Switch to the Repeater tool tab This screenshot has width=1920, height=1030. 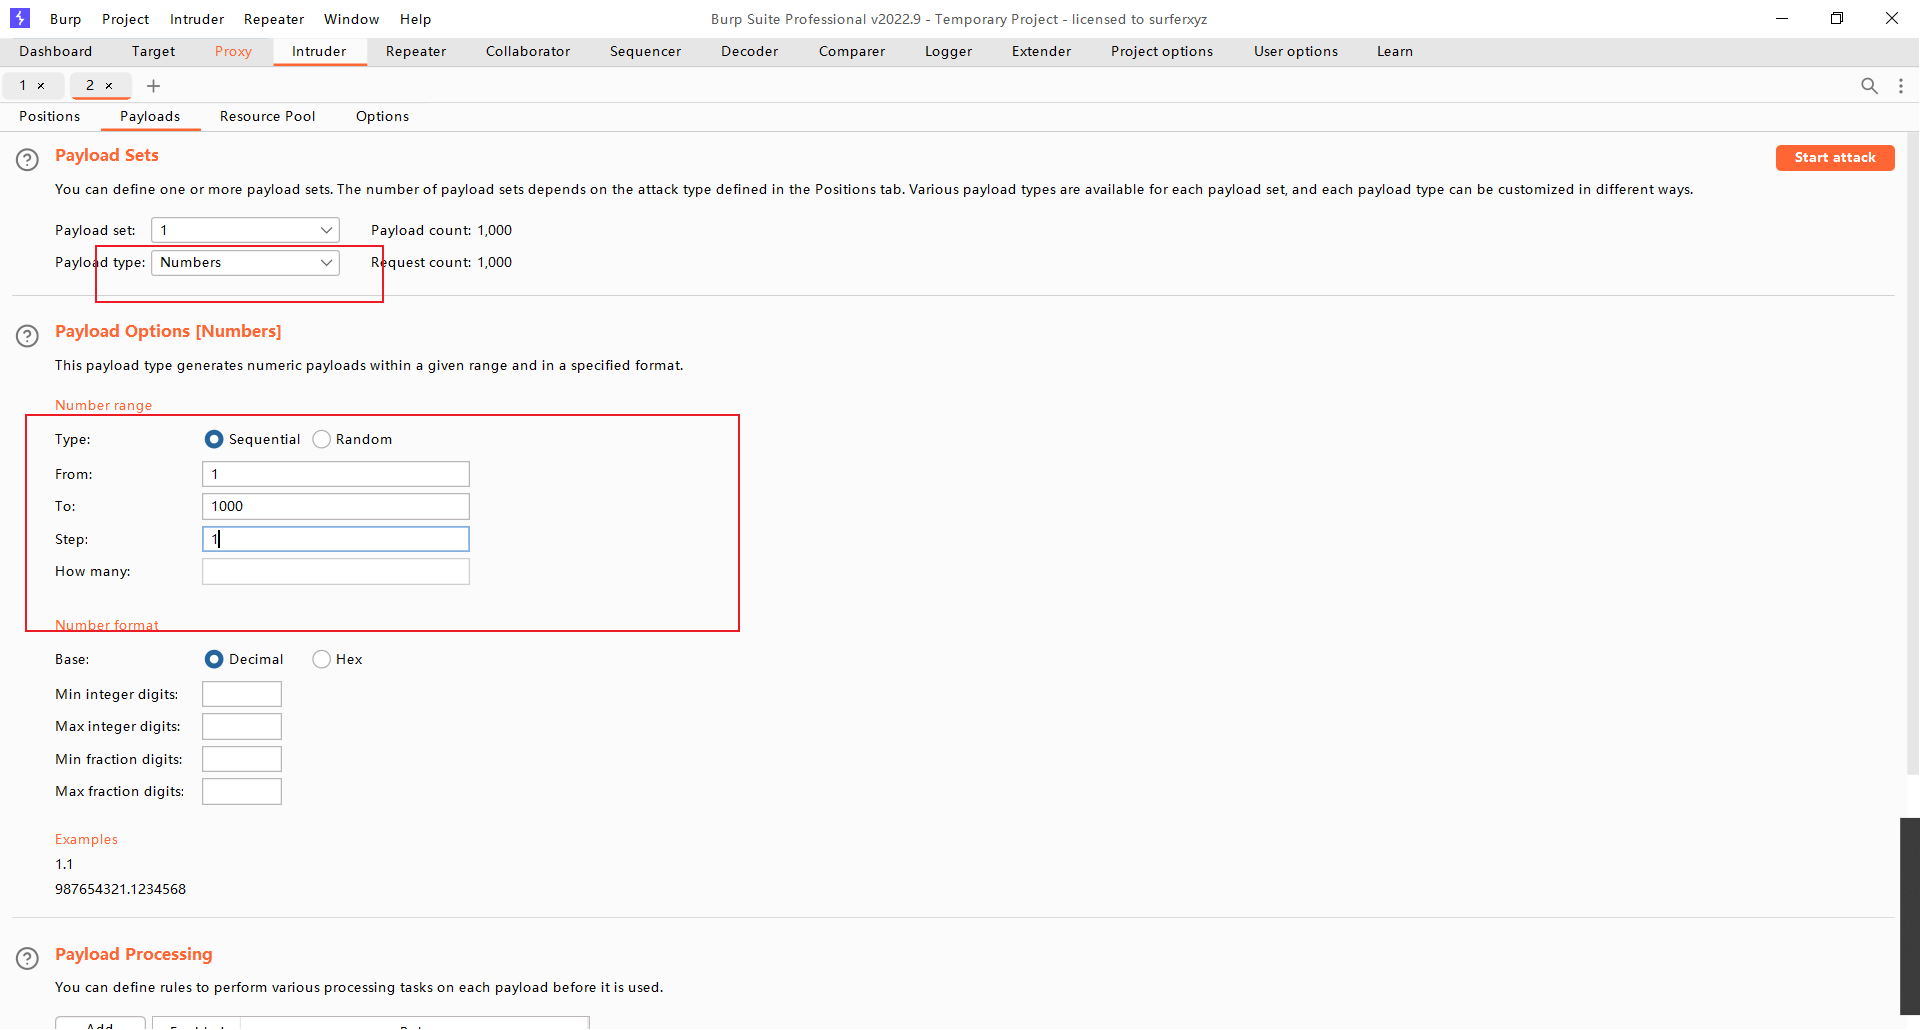(x=416, y=51)
